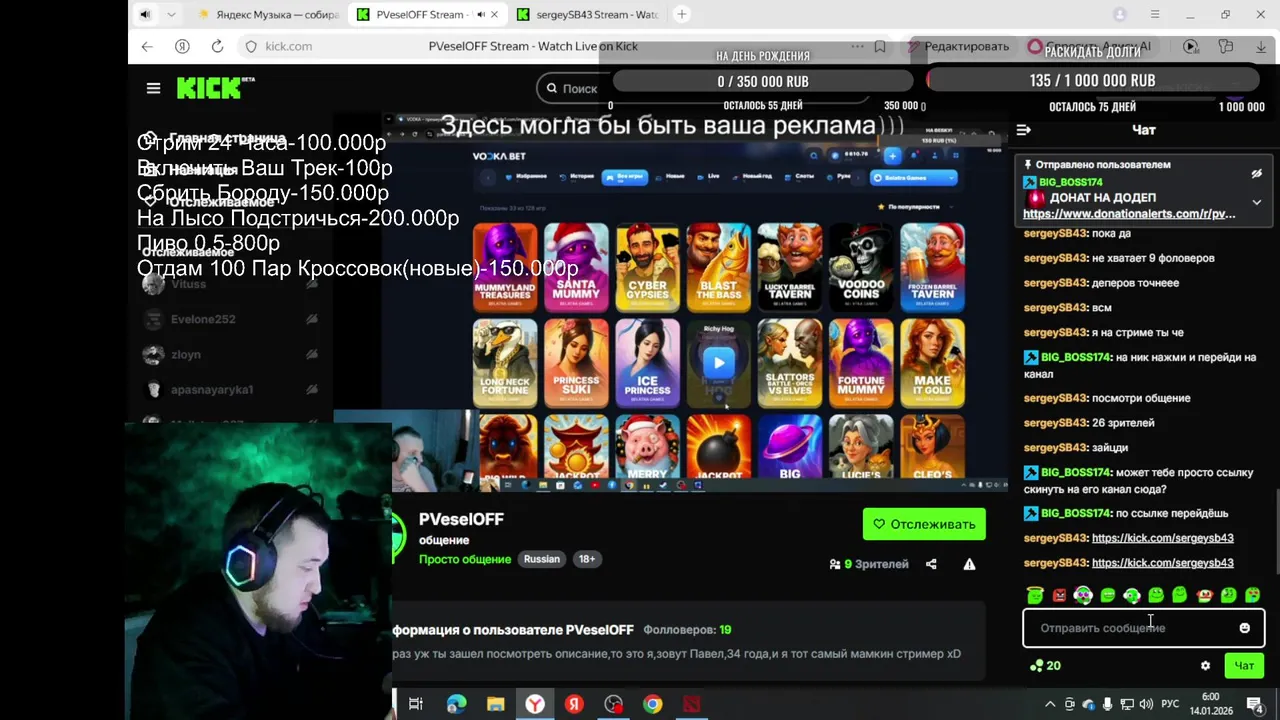Image resolution: width=1280 pixels, height=720 pixels.
Task: Insert the red angry emote
Action: [1059, 595]
